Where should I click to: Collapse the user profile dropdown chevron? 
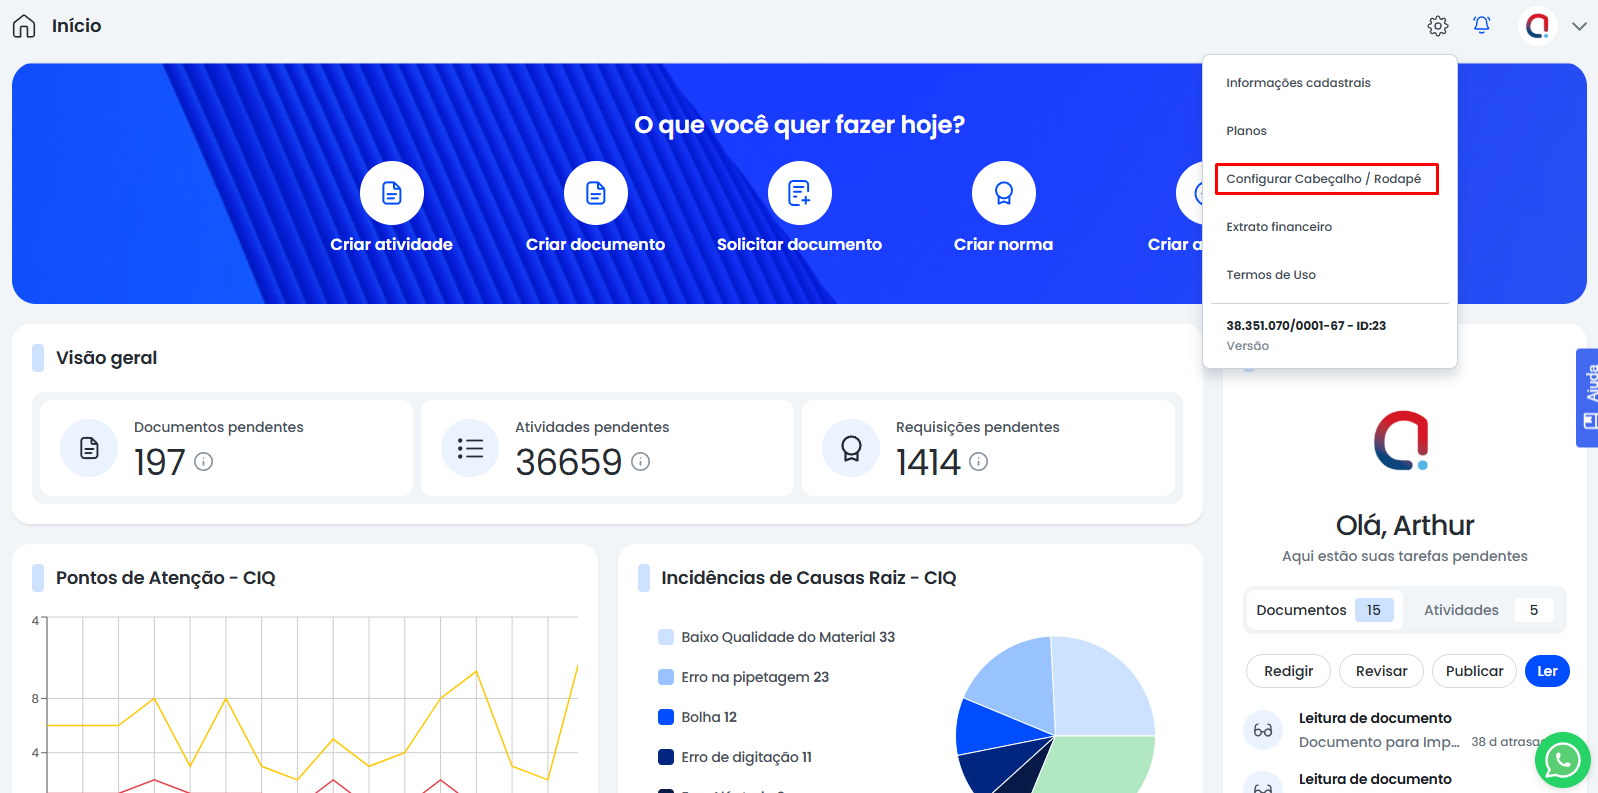pos(1579,27)
